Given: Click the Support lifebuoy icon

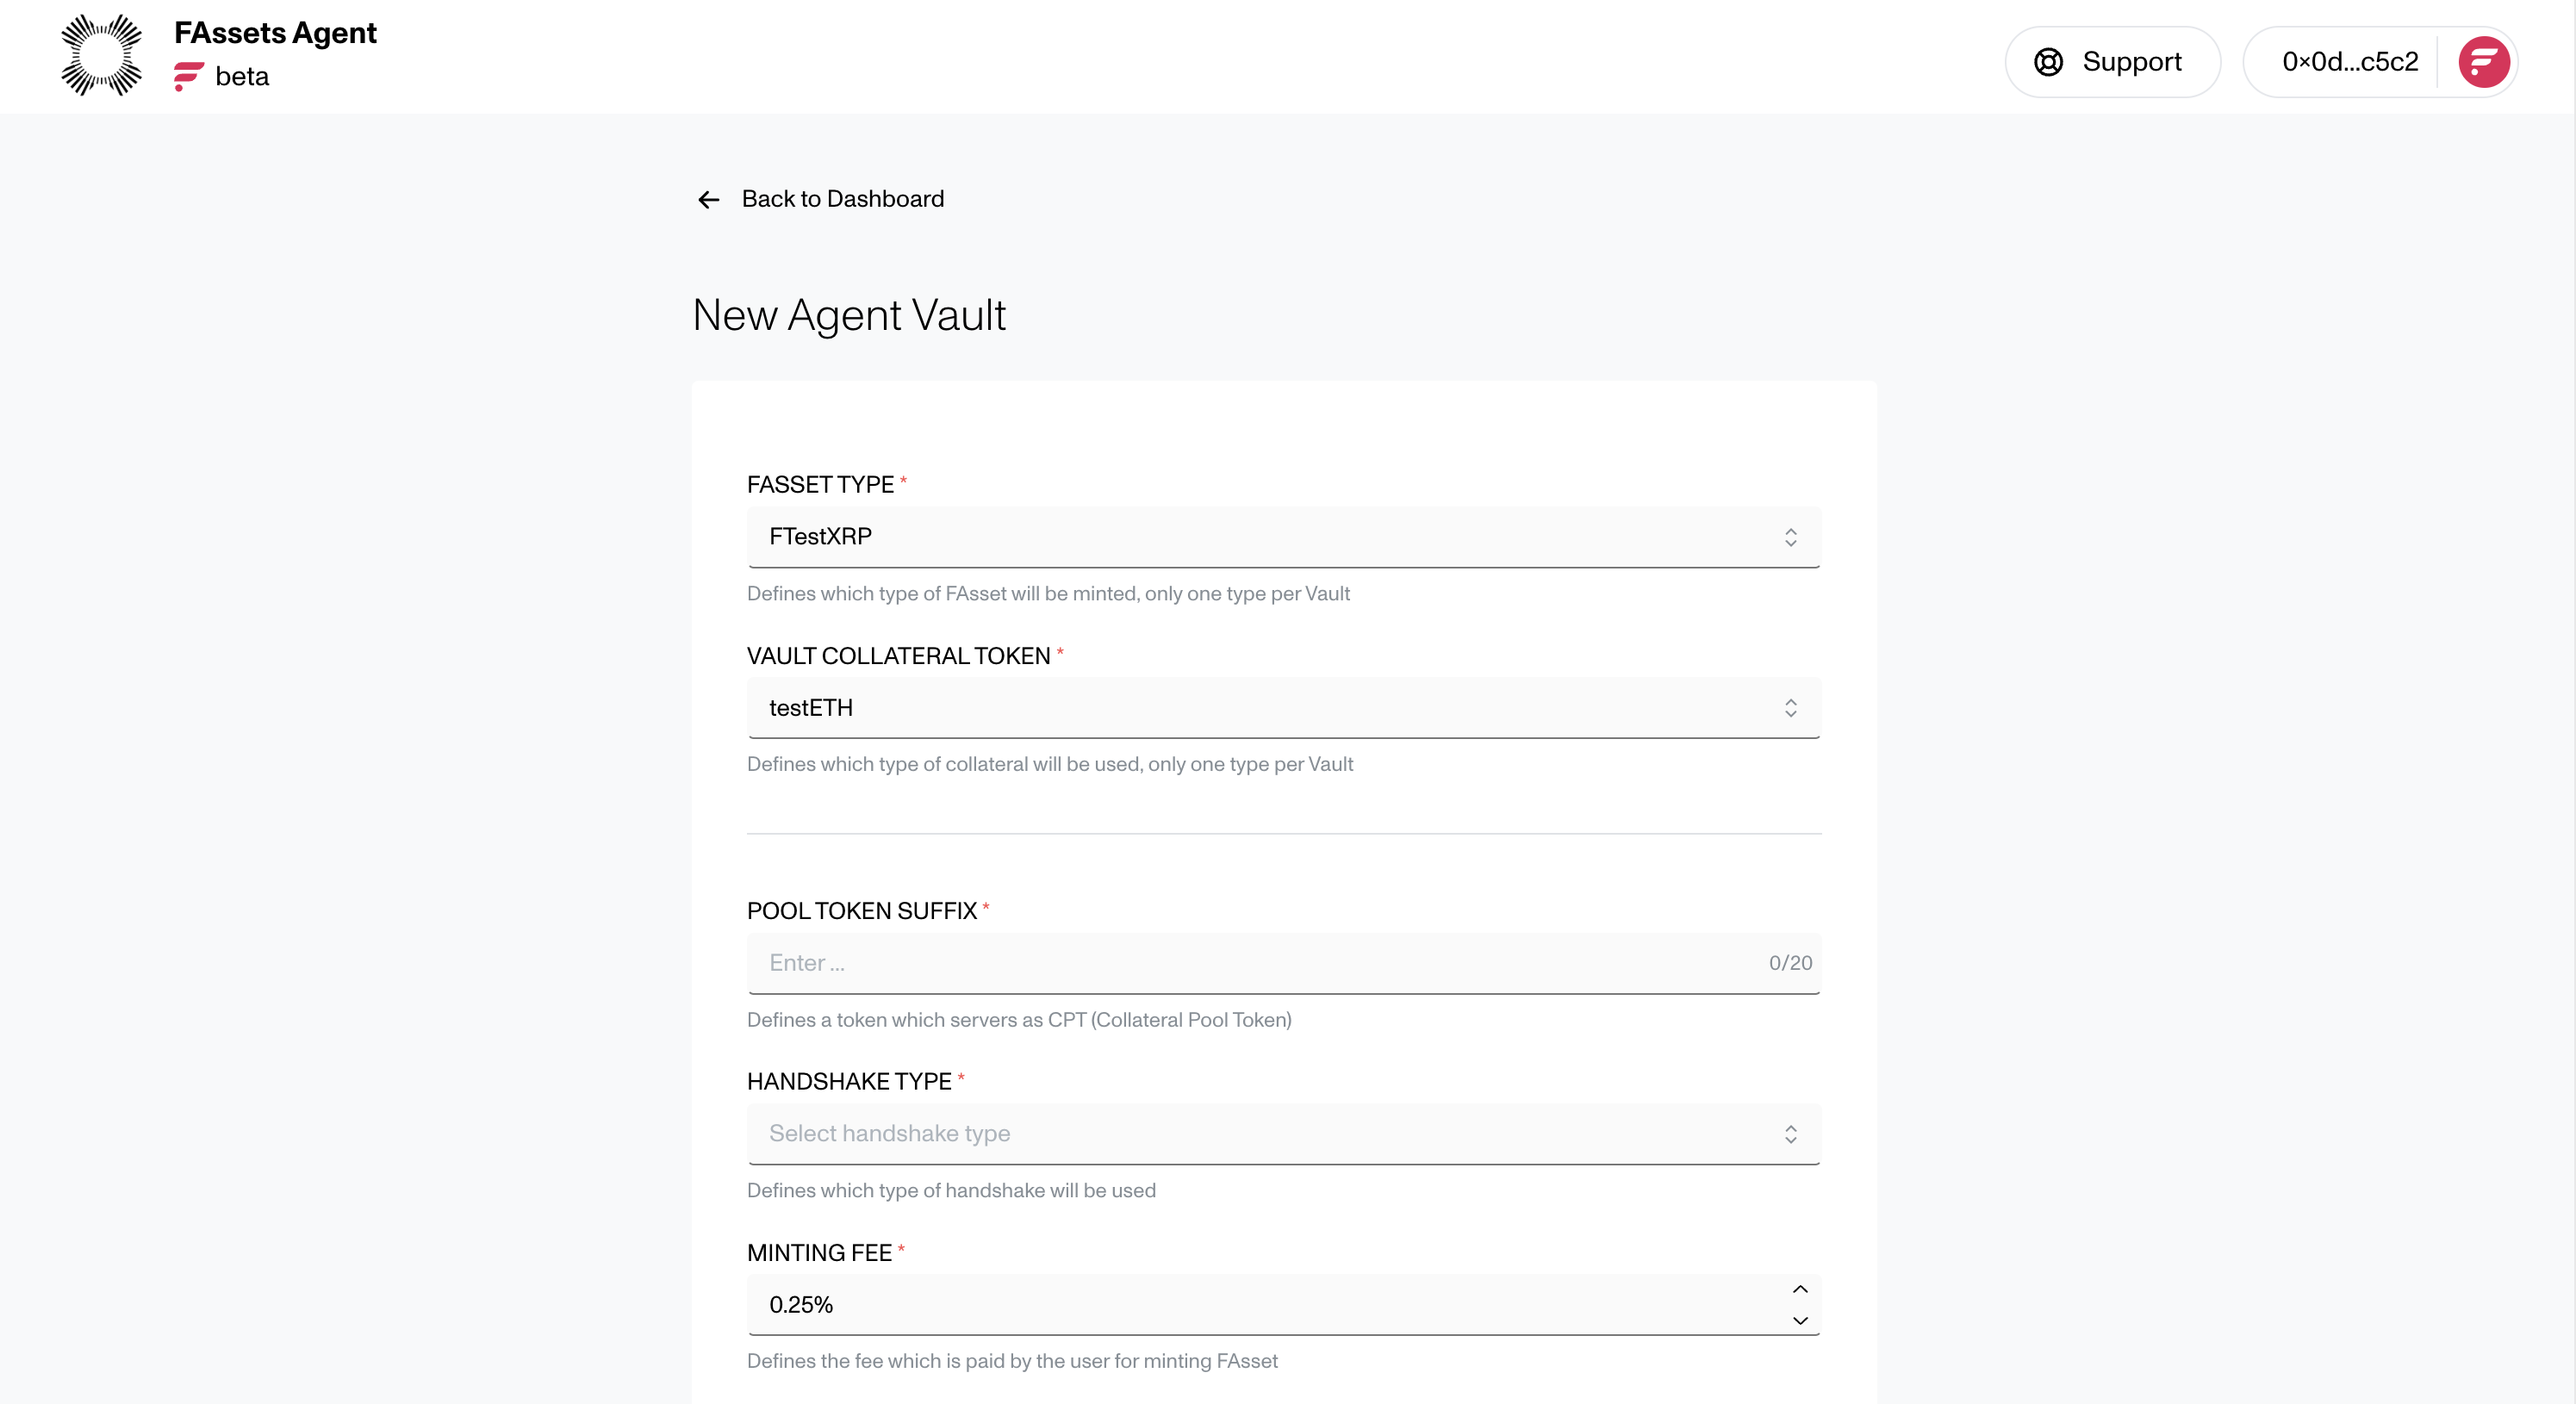Looking at the screenshot, I should pyautogui.click(x=2048, y=62).
